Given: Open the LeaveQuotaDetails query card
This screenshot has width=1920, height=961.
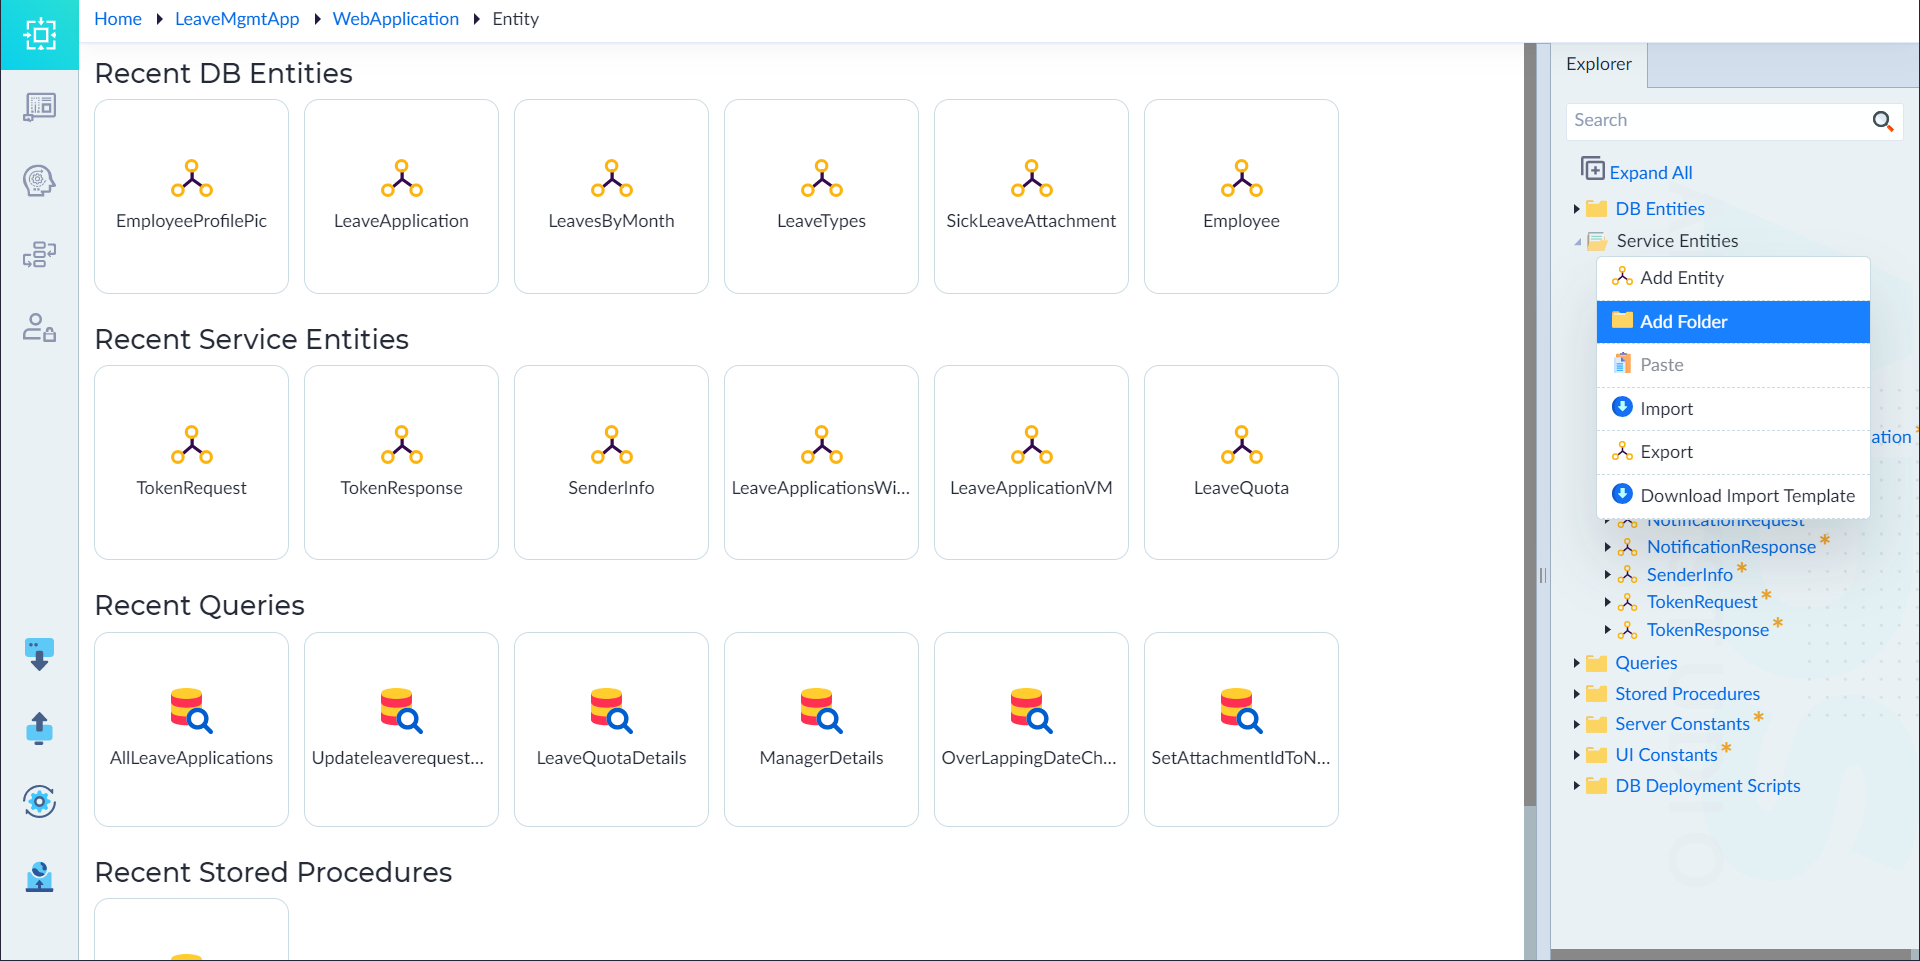Looking at the screenshot, I should pyautogui.click(x=611, y=729).
